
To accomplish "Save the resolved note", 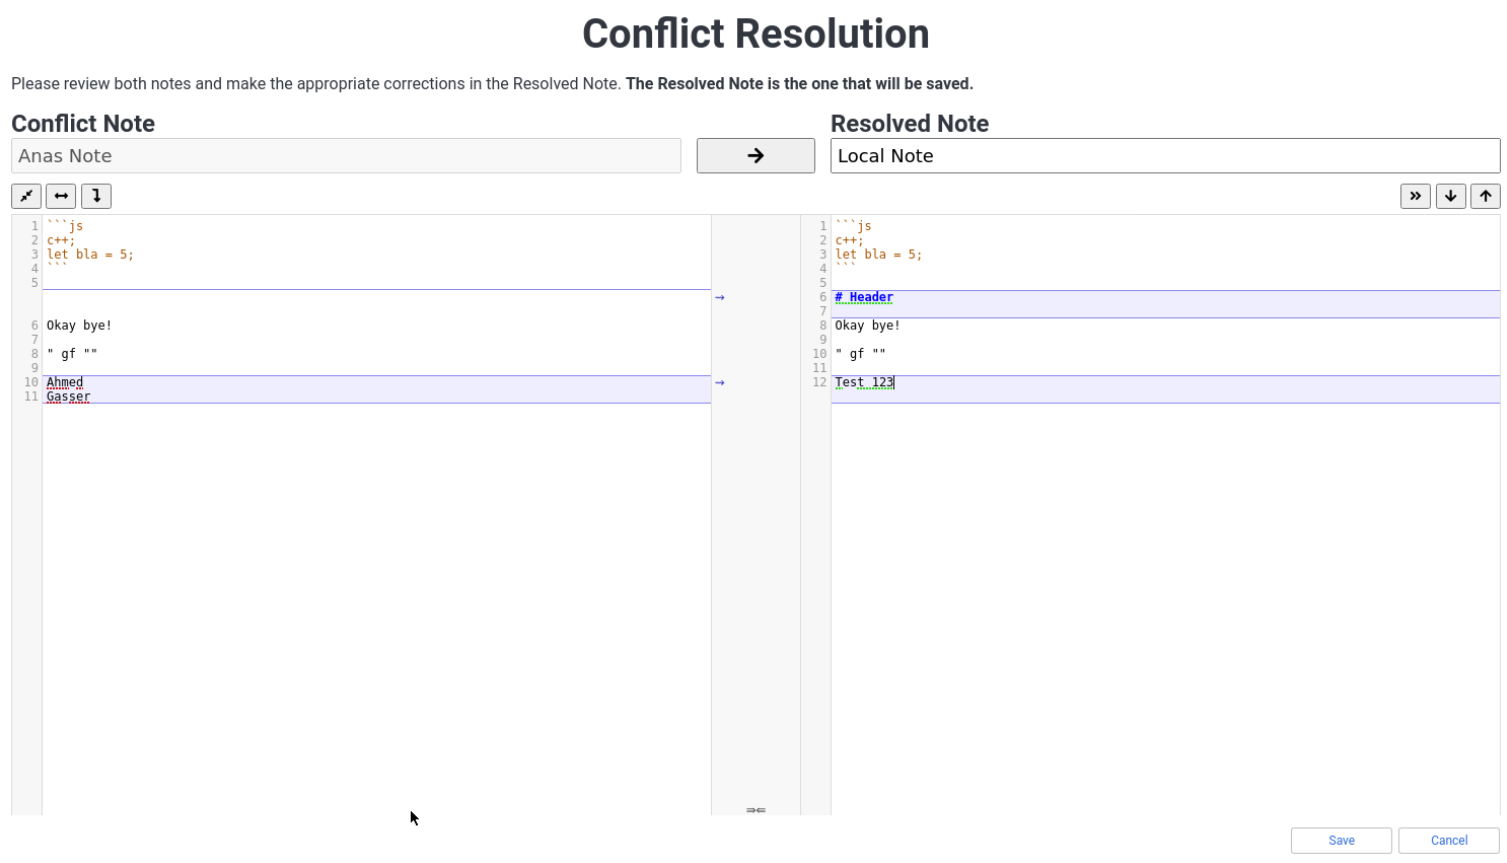I will point(1341,840).
